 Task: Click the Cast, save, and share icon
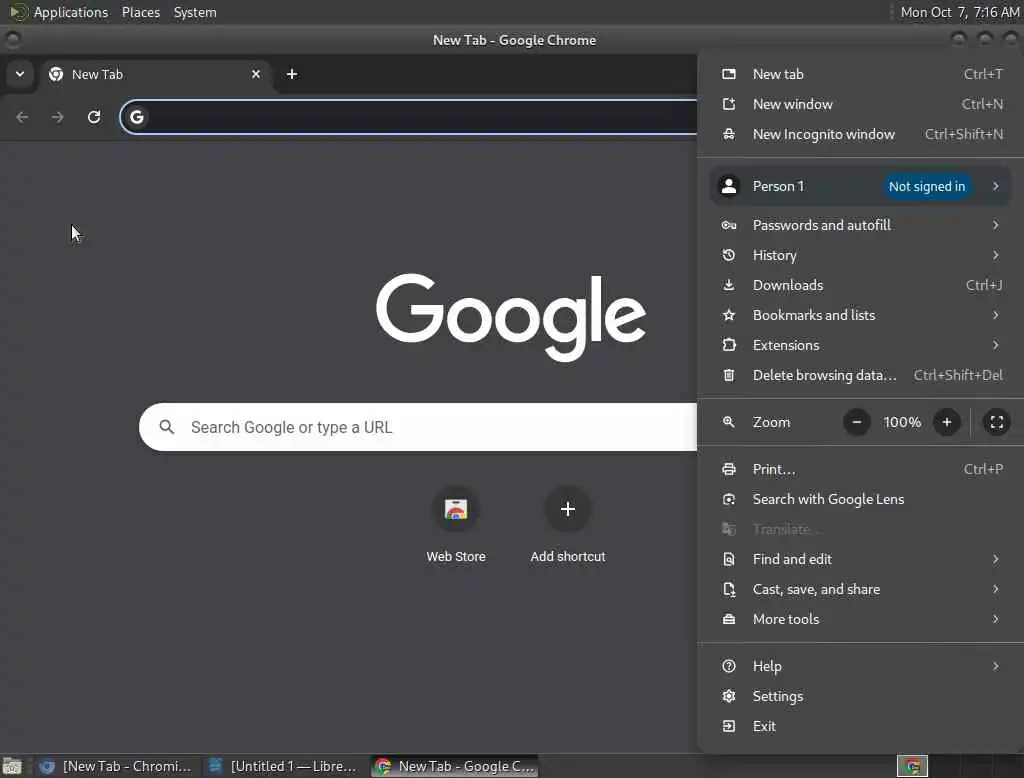729,589
